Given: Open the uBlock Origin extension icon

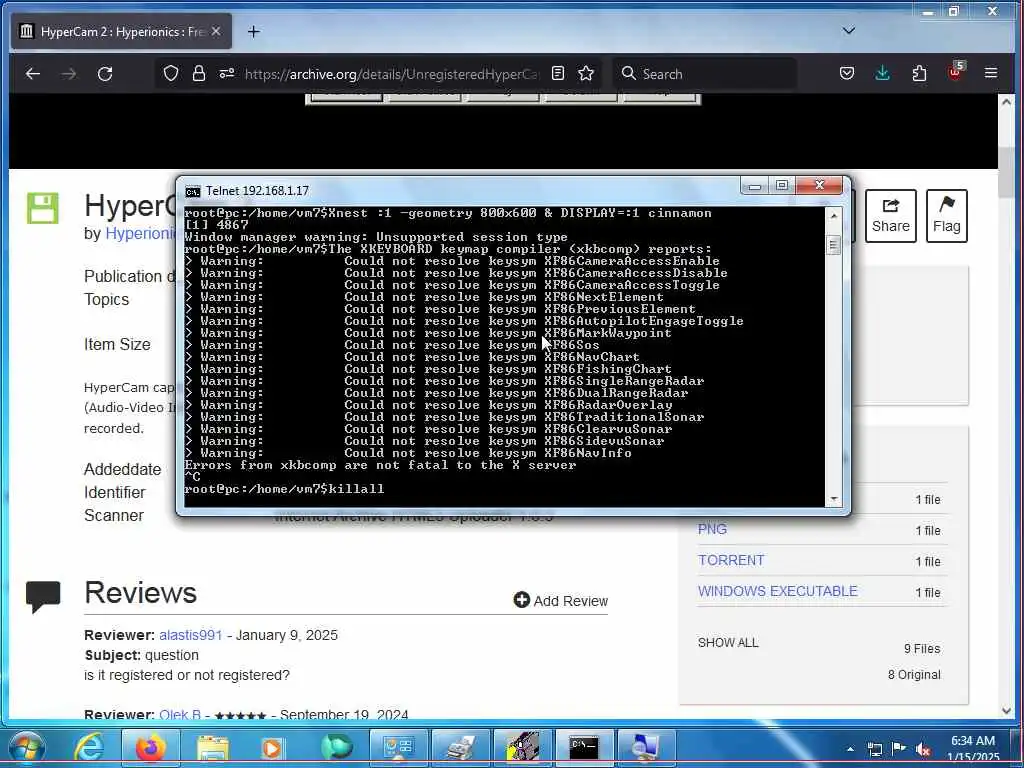Looking at the screenshot, I should coord(955,72).
